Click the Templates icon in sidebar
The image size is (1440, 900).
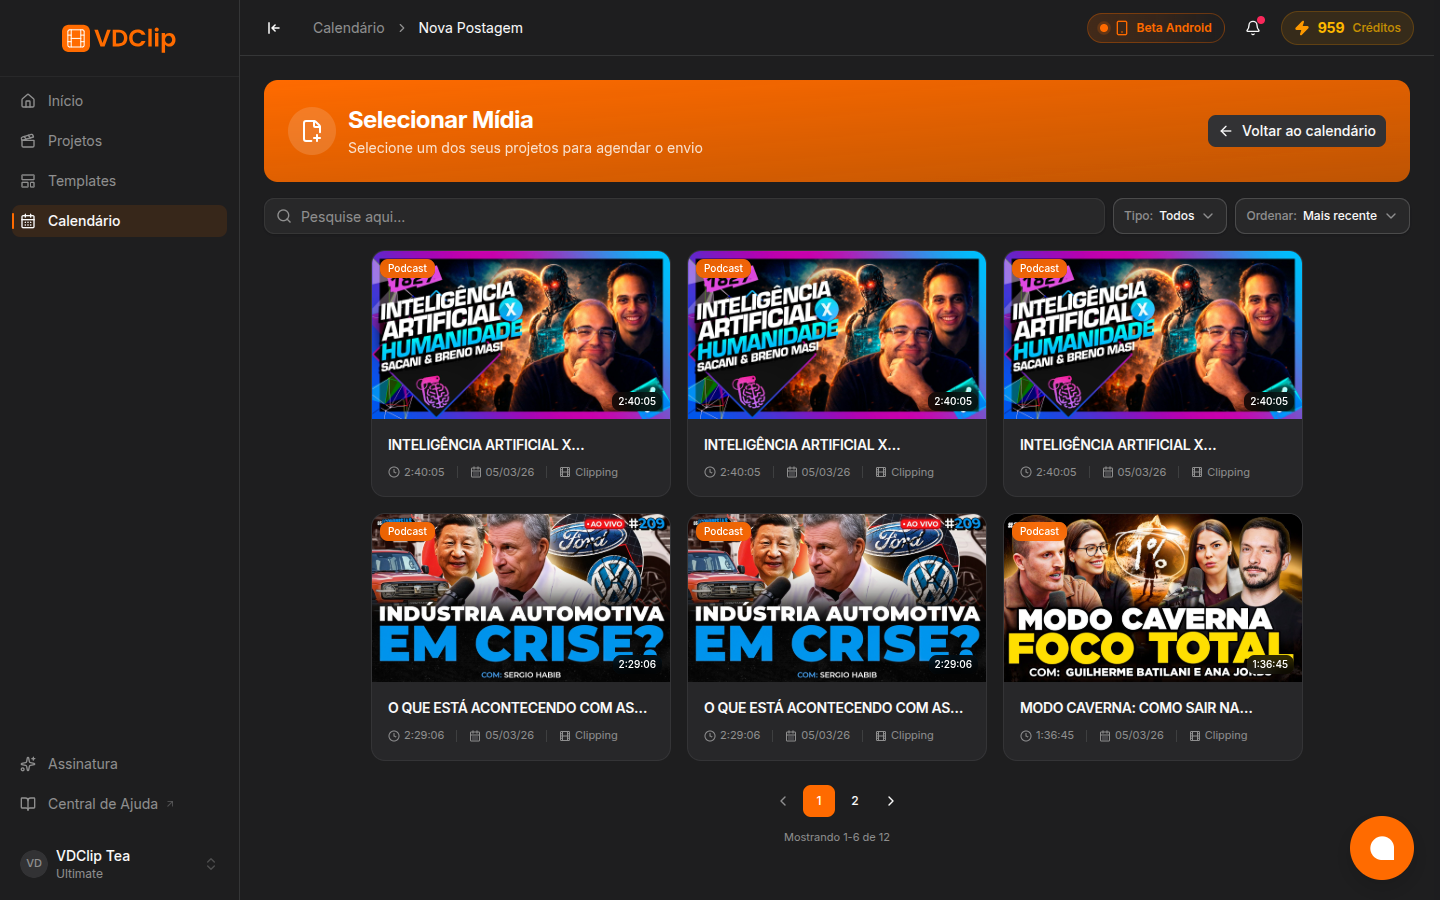[28, 181]
